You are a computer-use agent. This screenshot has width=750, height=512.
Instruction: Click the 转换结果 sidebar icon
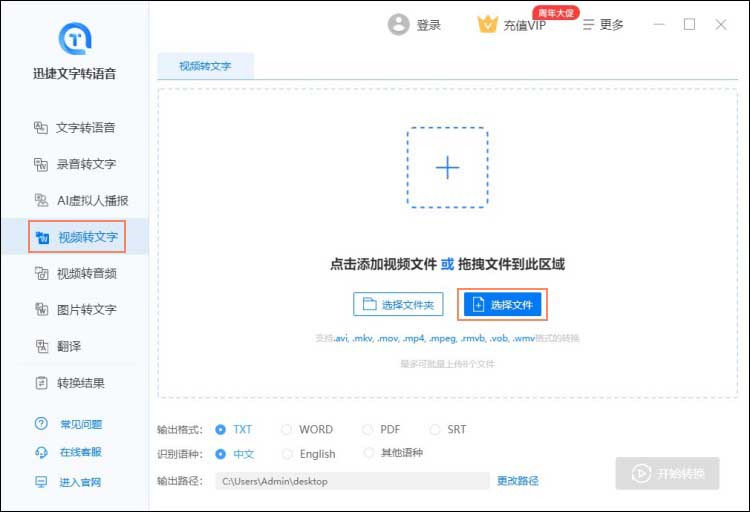(42, 383)
